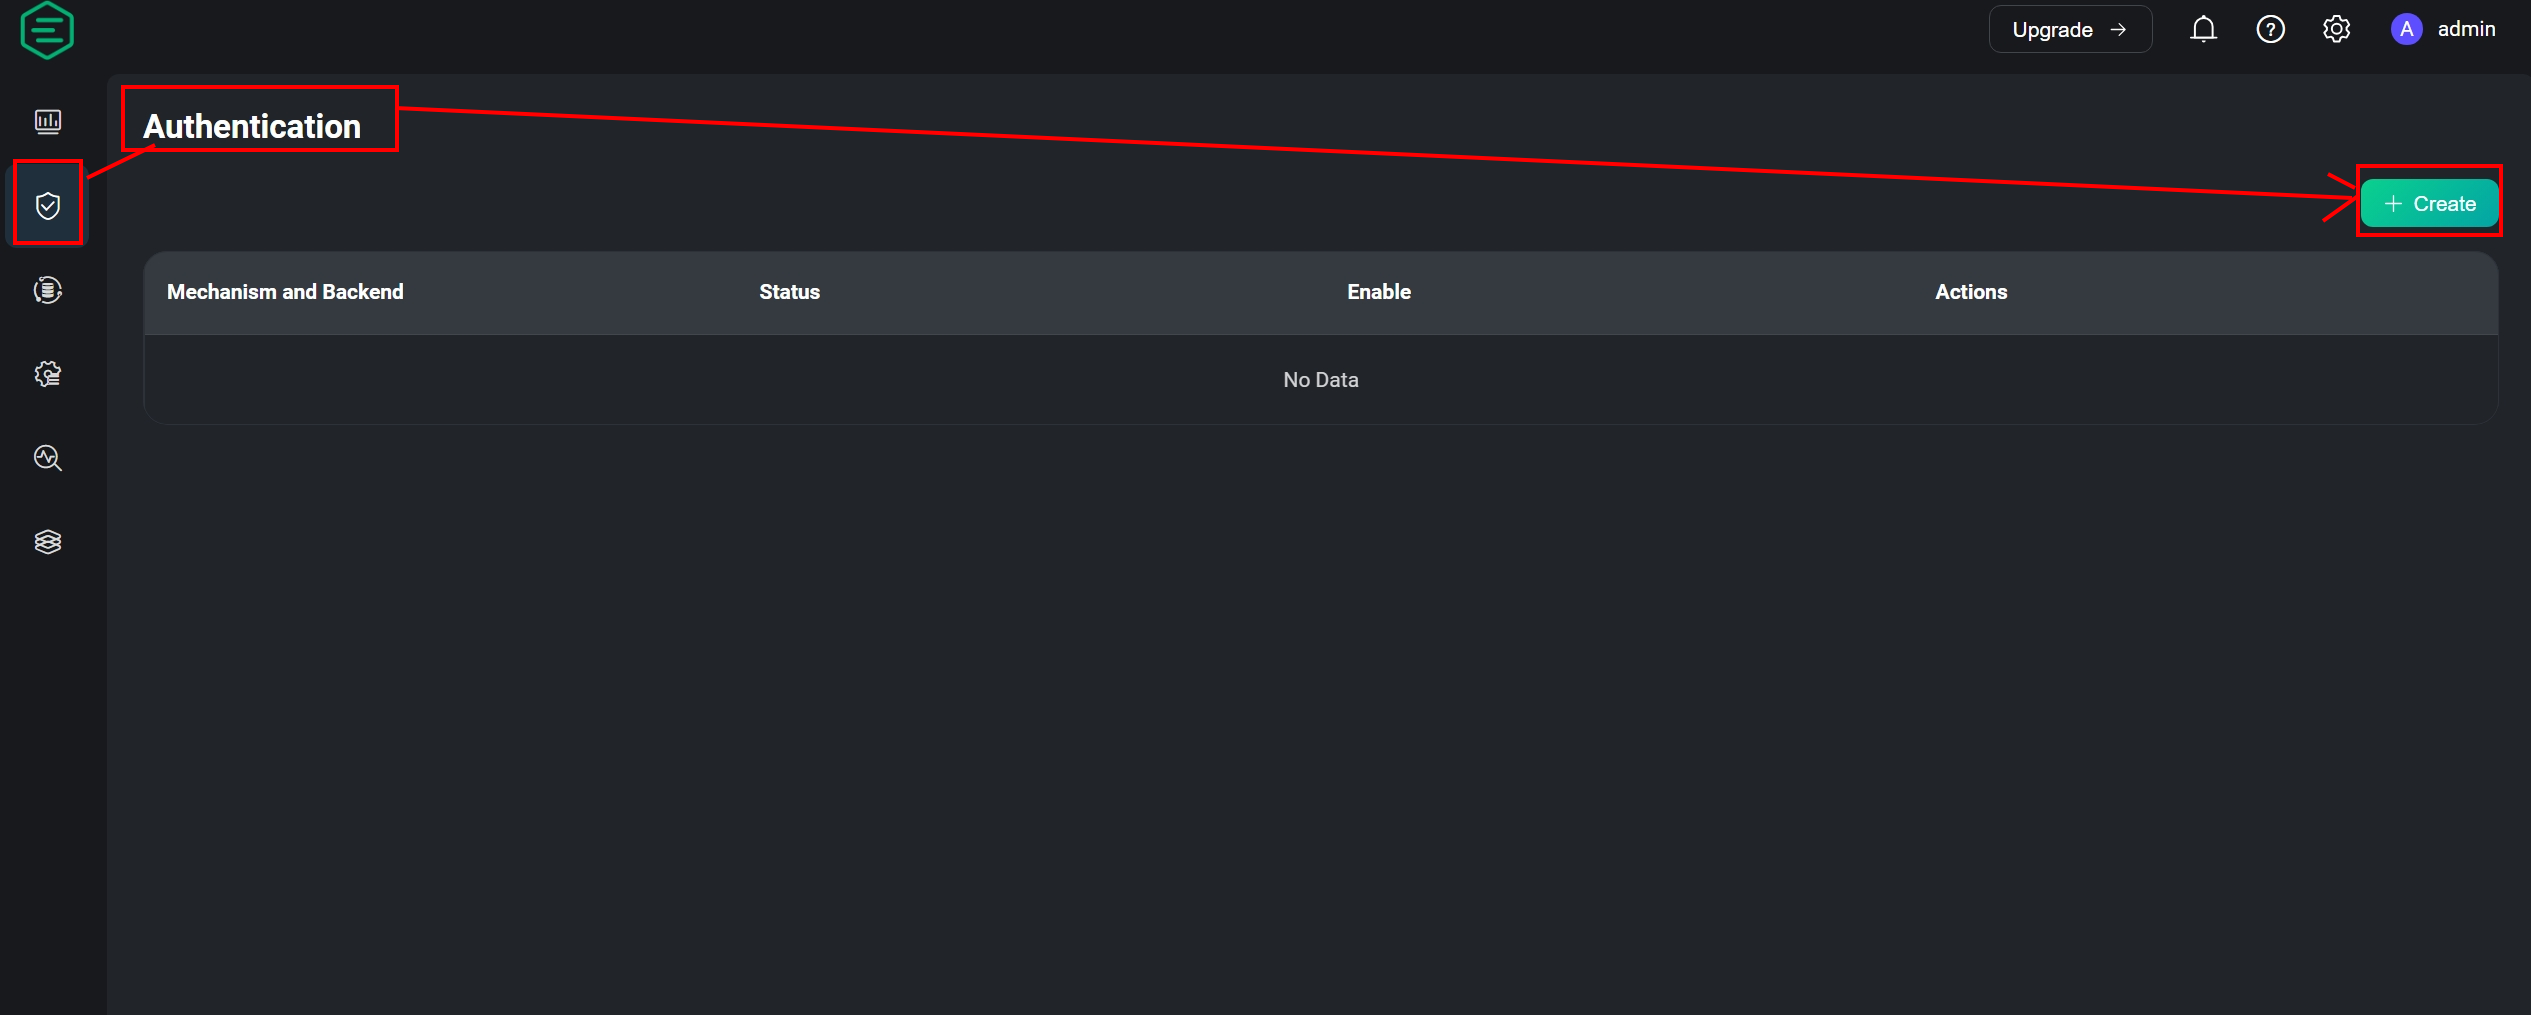Click the help question mark icon

point(2270,30)
